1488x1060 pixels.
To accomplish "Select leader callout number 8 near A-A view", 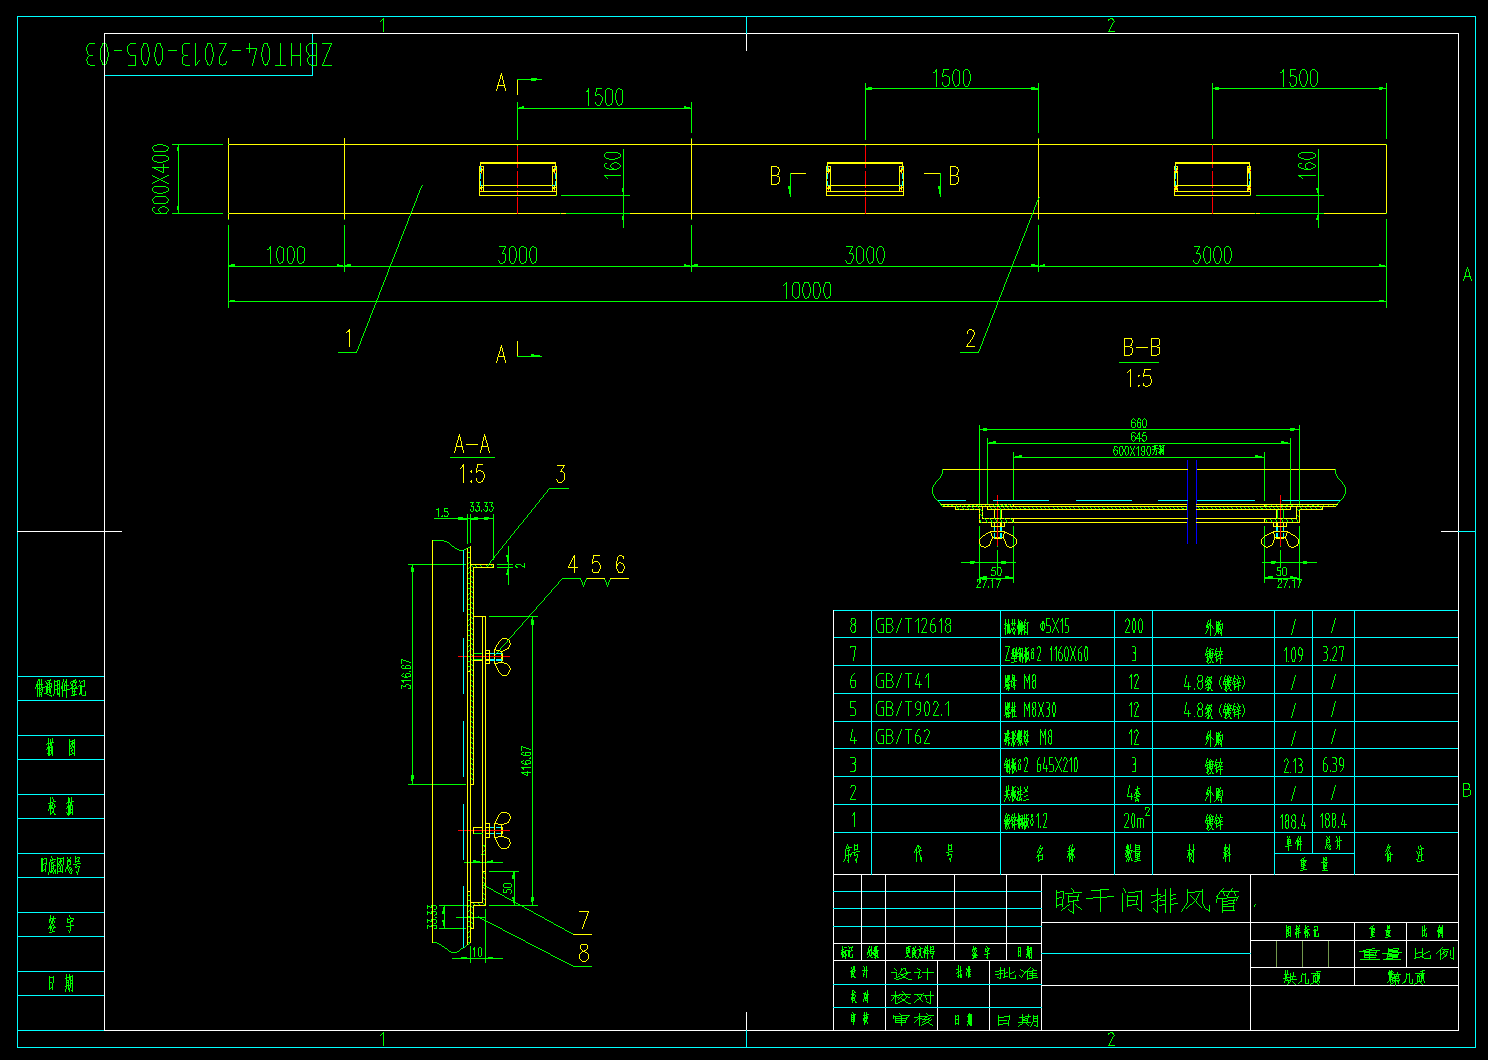I will point(584,953).
